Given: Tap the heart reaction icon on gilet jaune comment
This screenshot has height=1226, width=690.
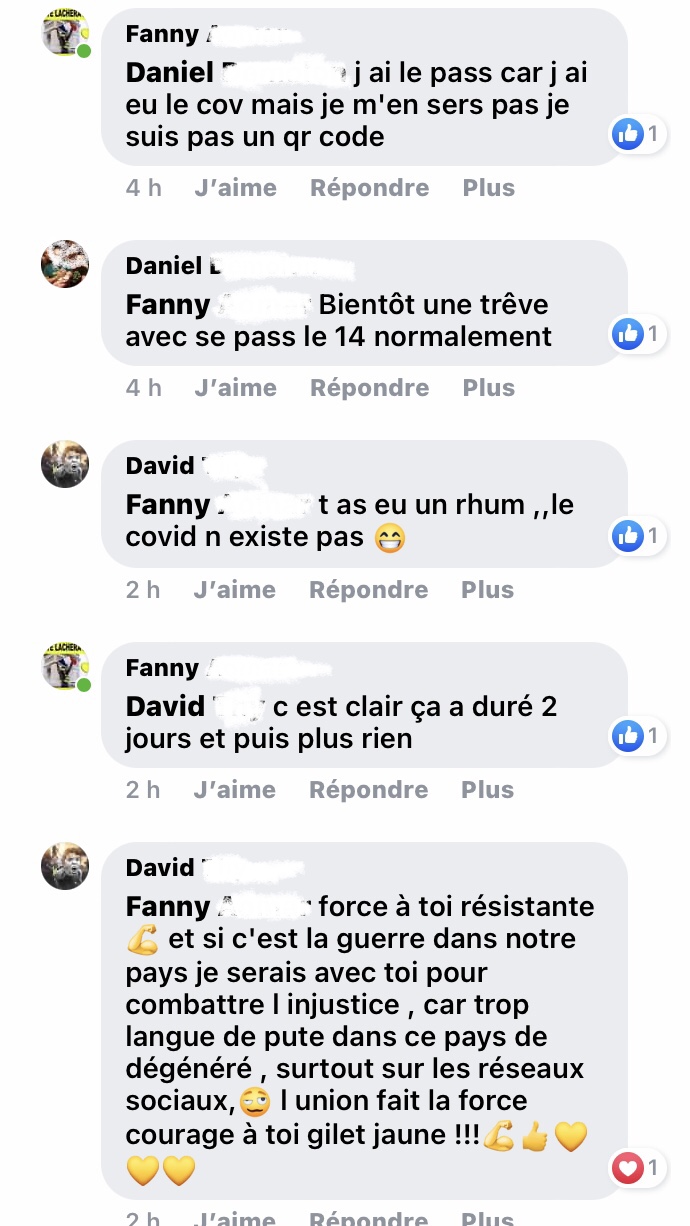Looking at the screenshot, I should click(x=627, y=1167).
